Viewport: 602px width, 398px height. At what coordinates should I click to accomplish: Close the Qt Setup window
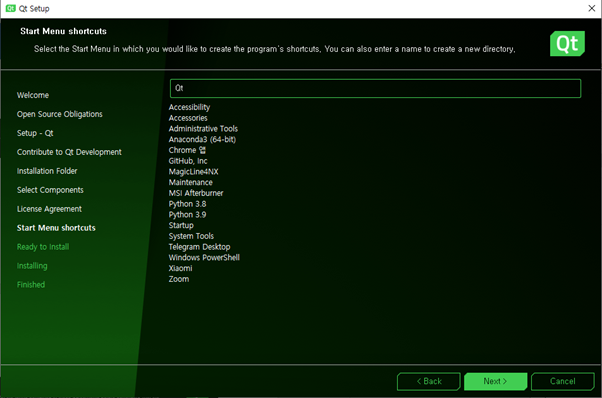point(592,8)
